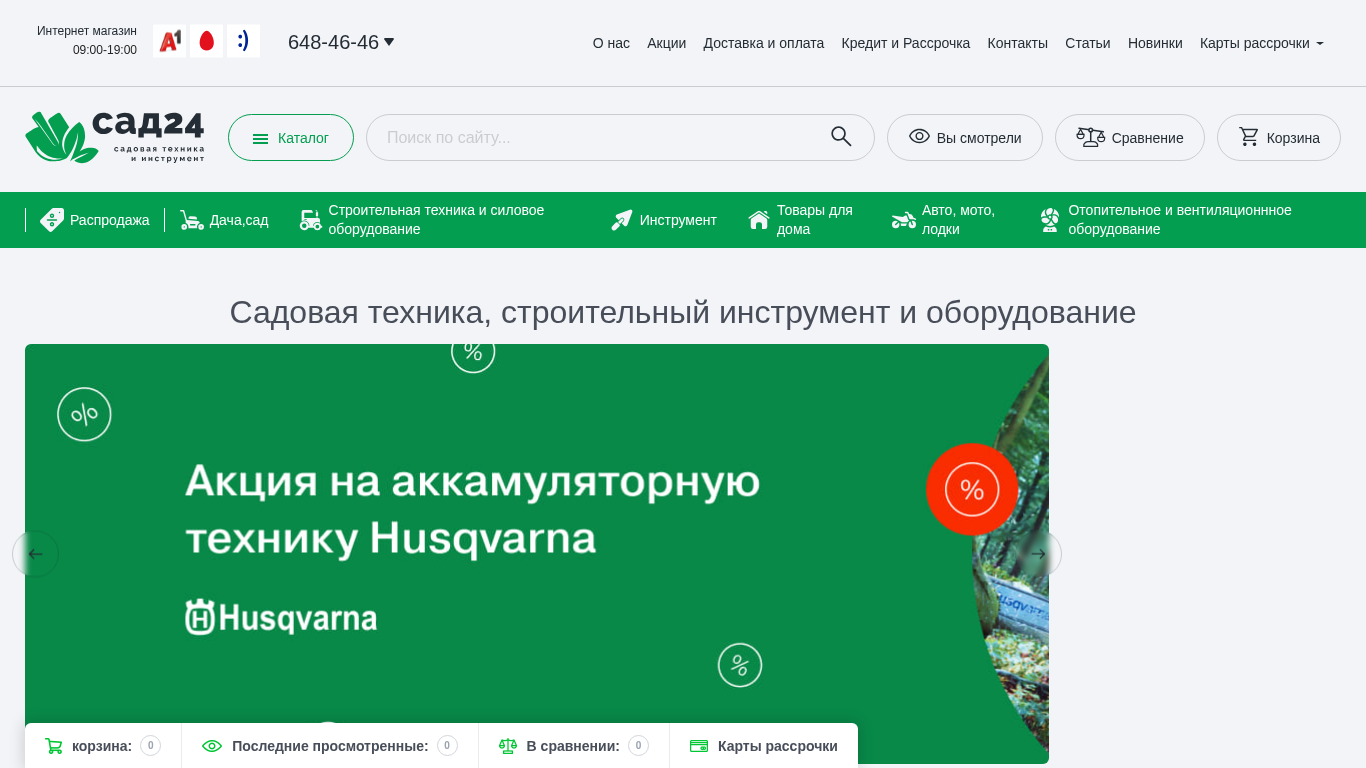
Task: Click the Сравнение button
Action: tap(1130, 137)
